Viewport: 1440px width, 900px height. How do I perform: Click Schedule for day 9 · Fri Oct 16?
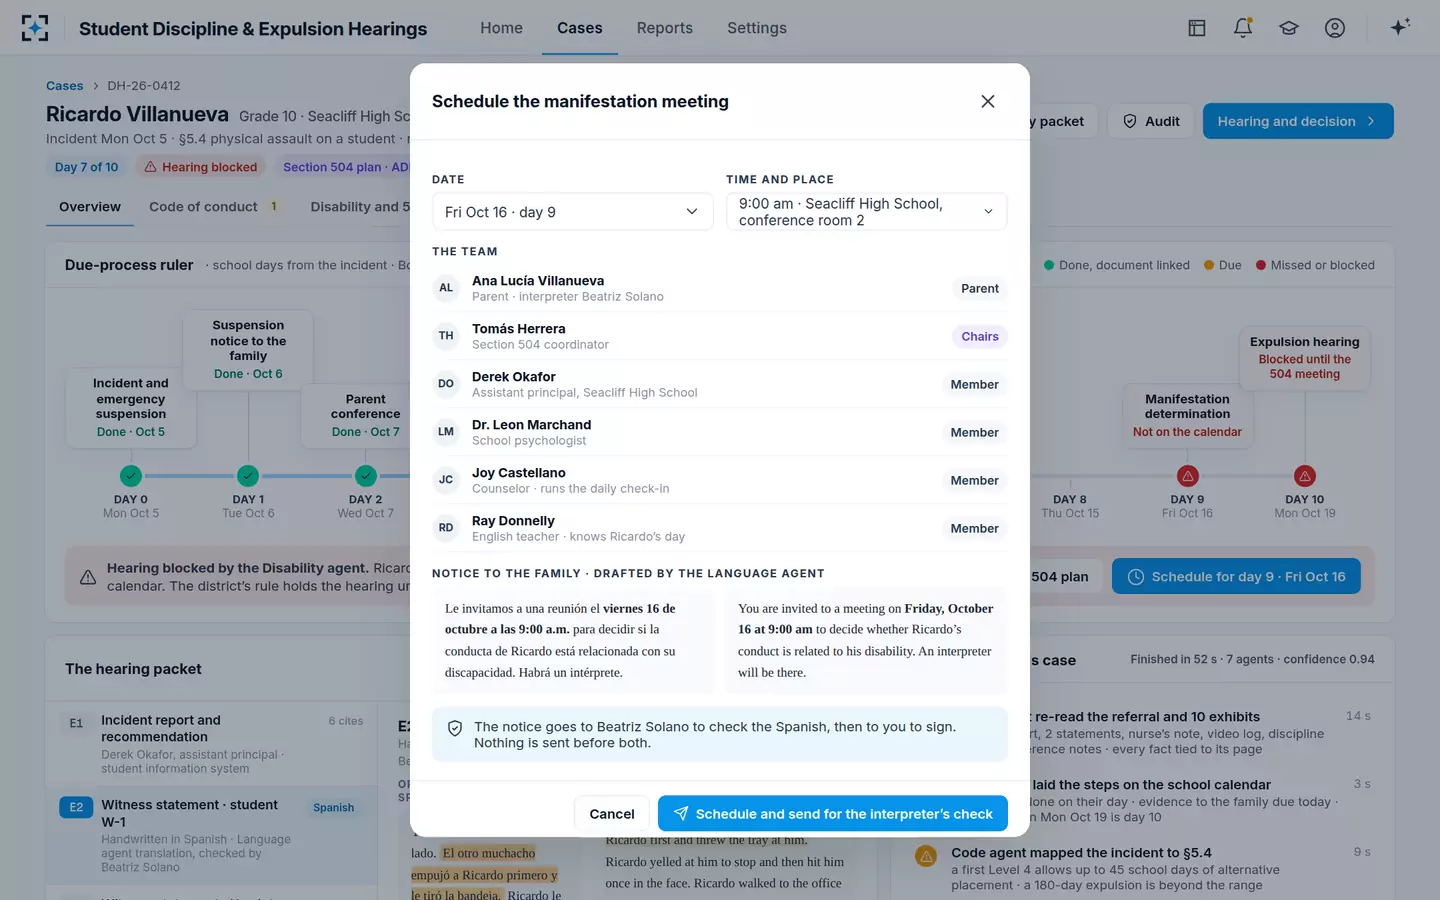[1236, 577]
